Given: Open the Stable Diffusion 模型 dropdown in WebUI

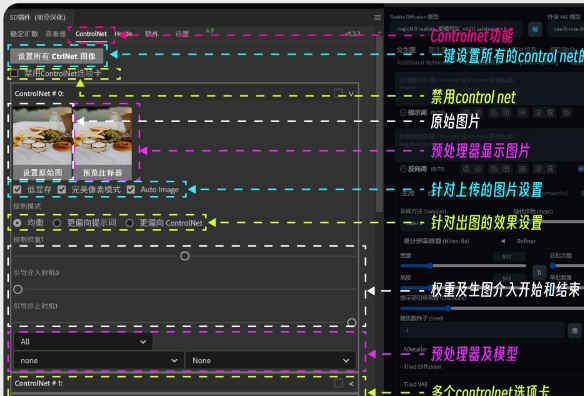Looking at the screenshot, I should (x=456, y=29).
